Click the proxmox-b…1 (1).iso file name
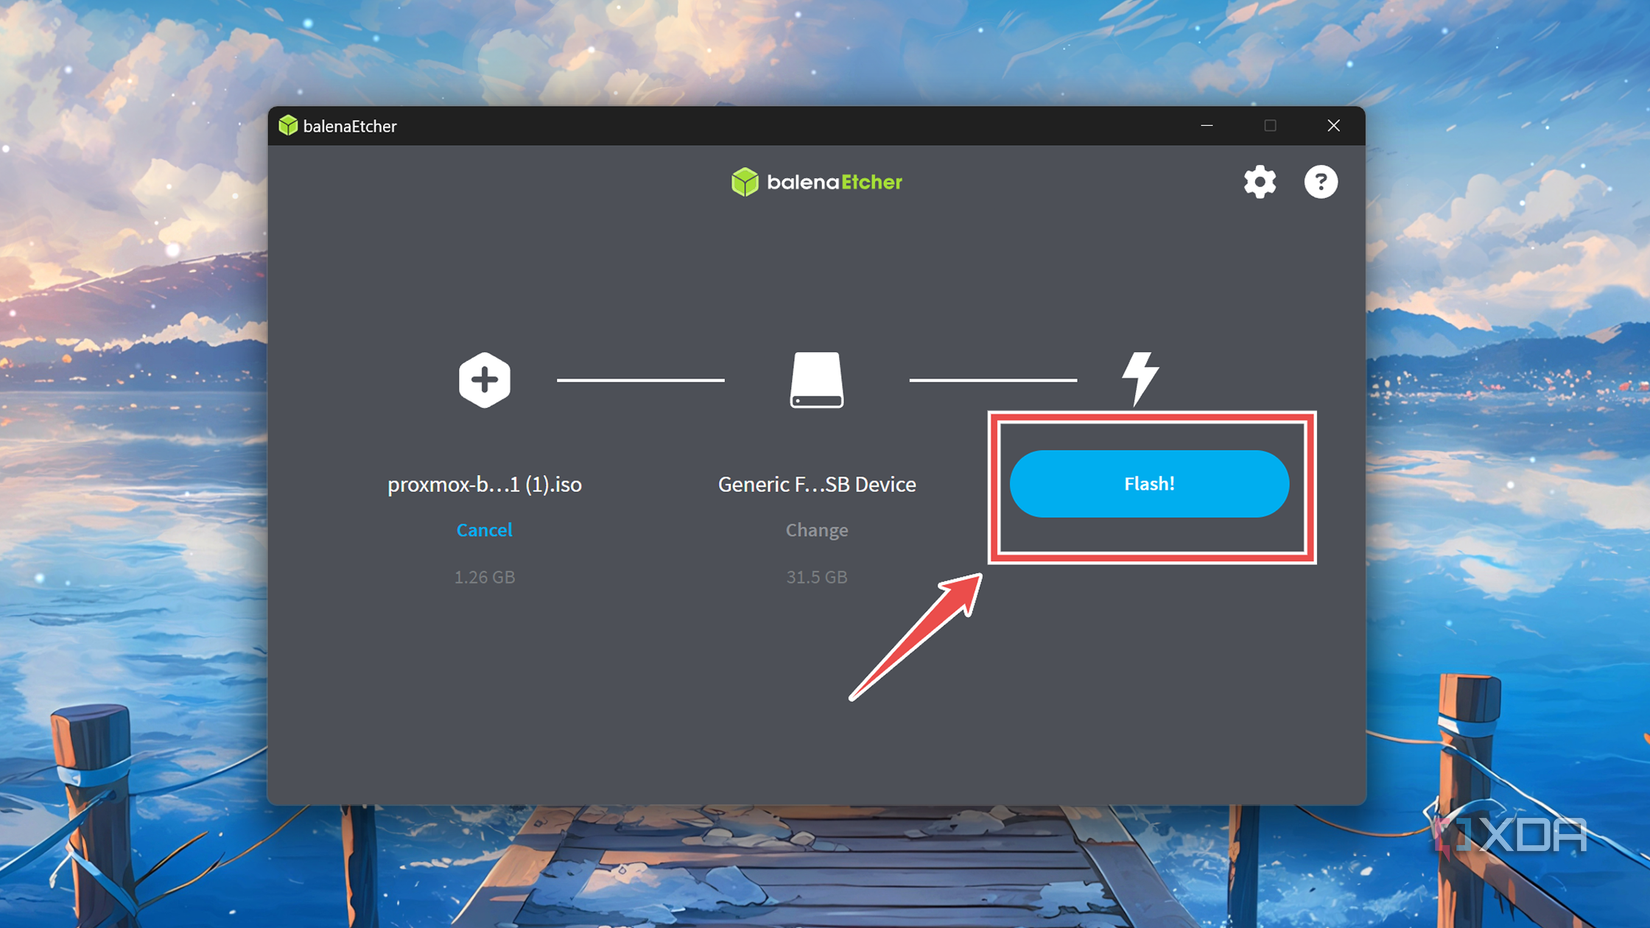 click(484, 484)
